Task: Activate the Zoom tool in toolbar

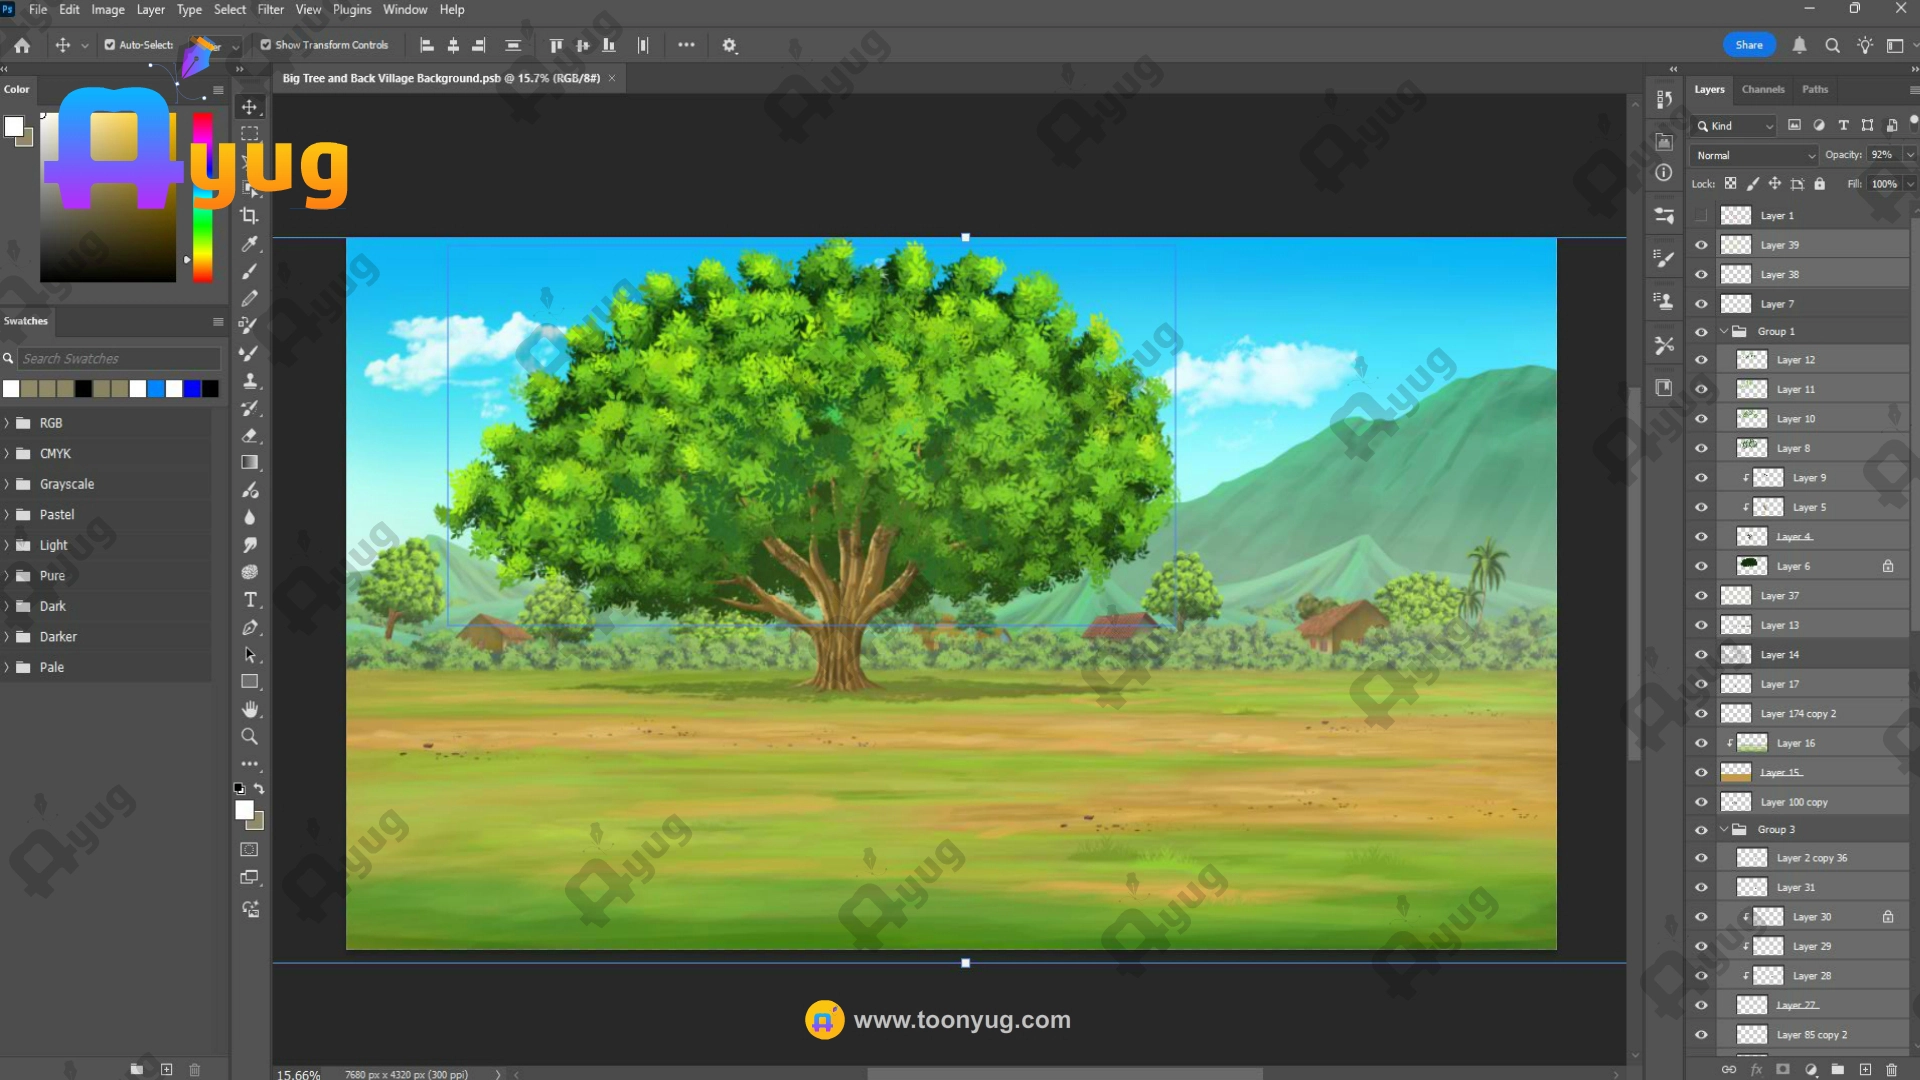Action: pyautogui.click(x=250, y=737)
